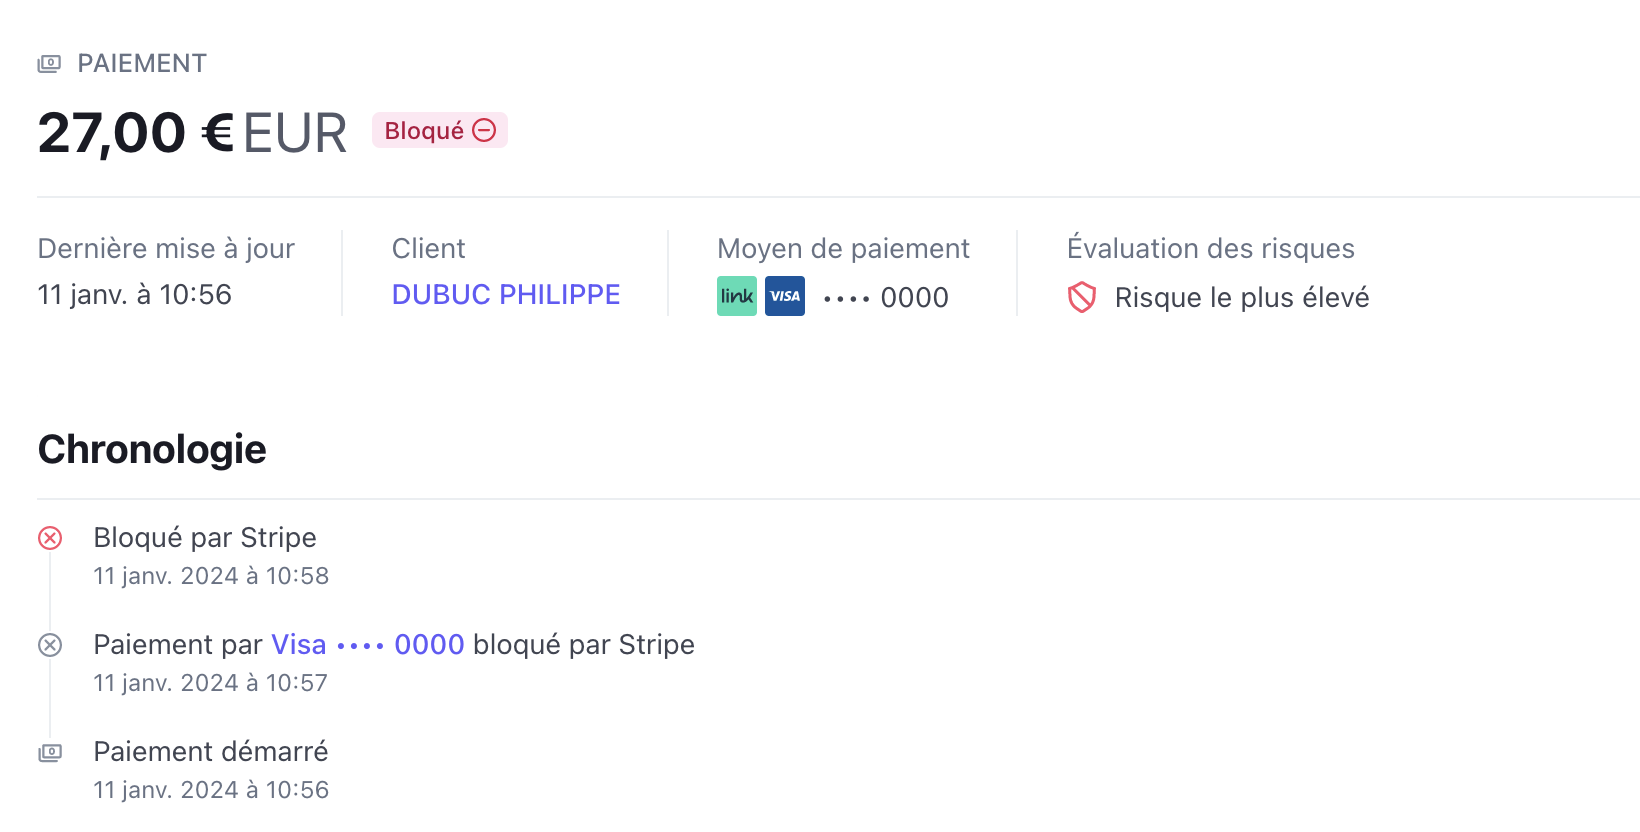Click the red shield risk icon
Screen dimensions: 1640x832
[1082, 297]
